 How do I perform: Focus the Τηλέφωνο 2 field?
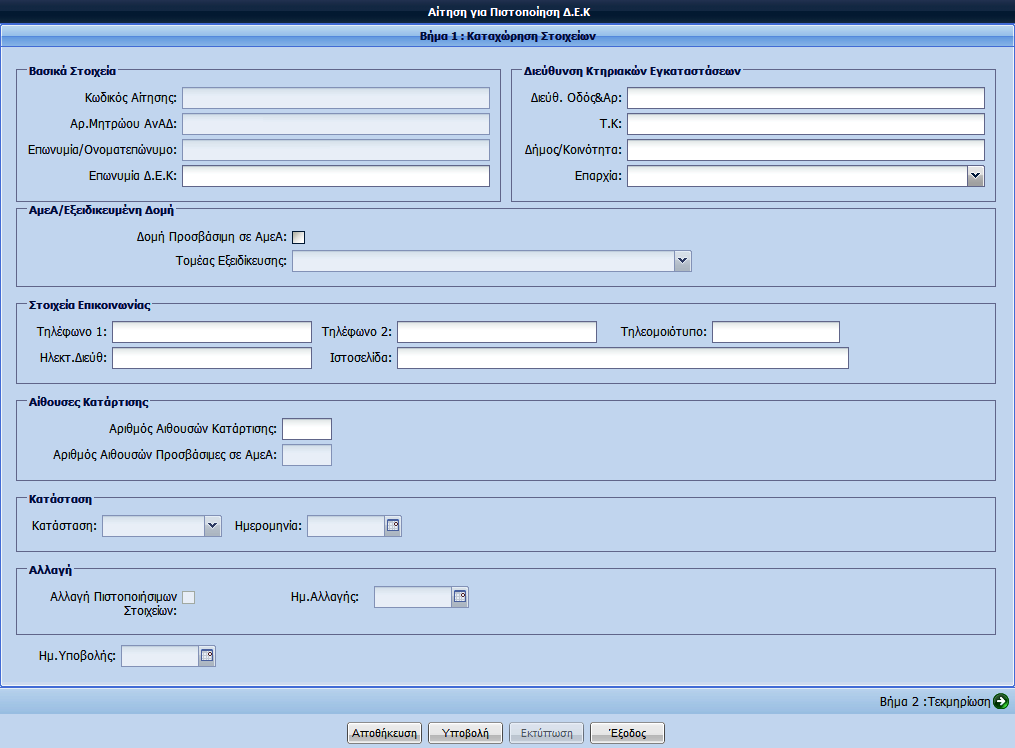click(496, 332)
